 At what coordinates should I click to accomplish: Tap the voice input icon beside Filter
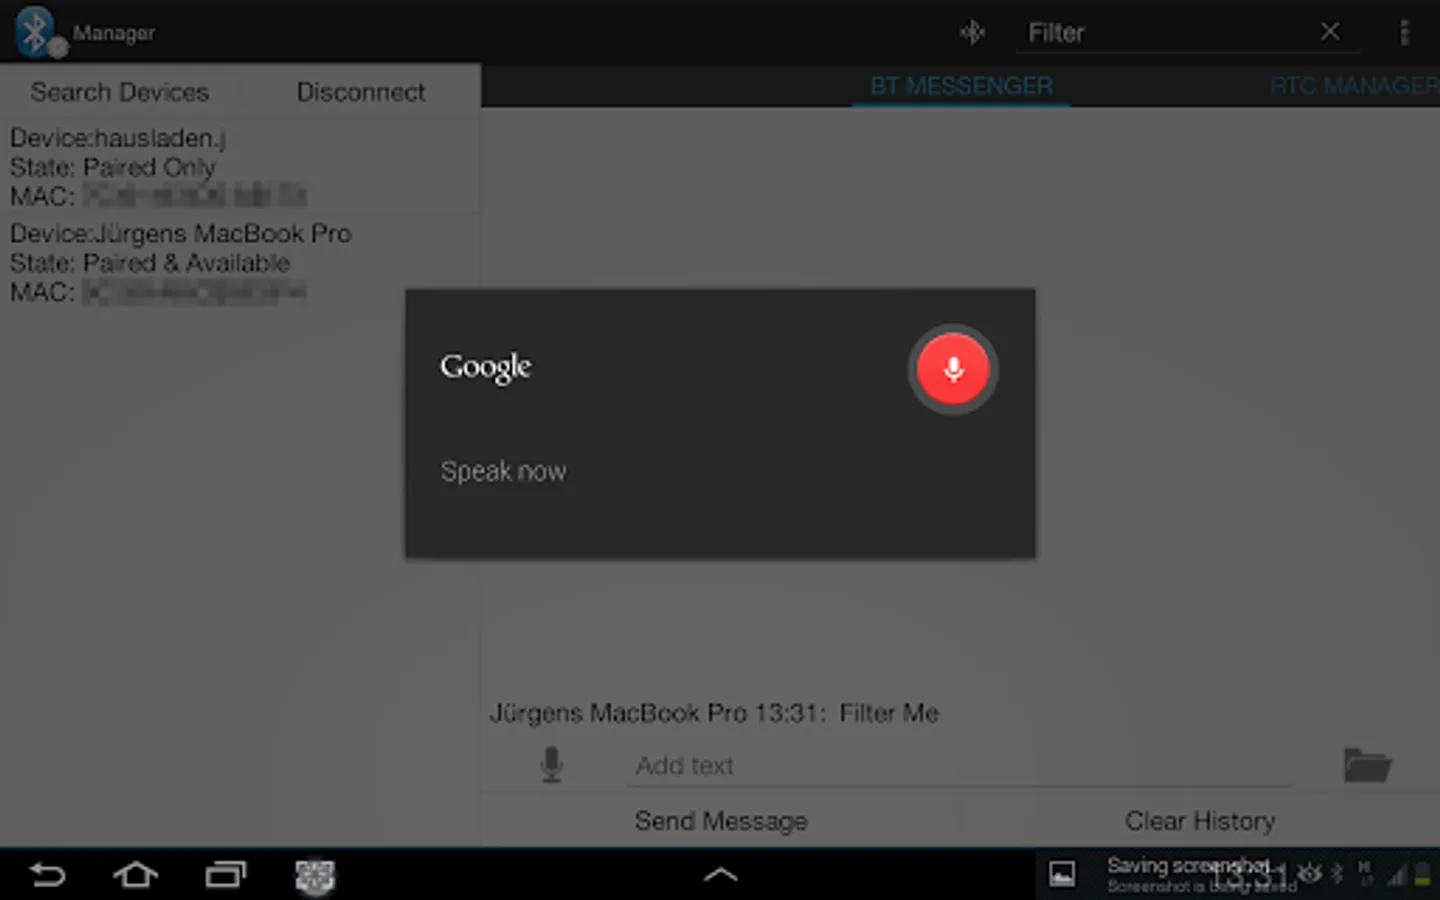972,33
